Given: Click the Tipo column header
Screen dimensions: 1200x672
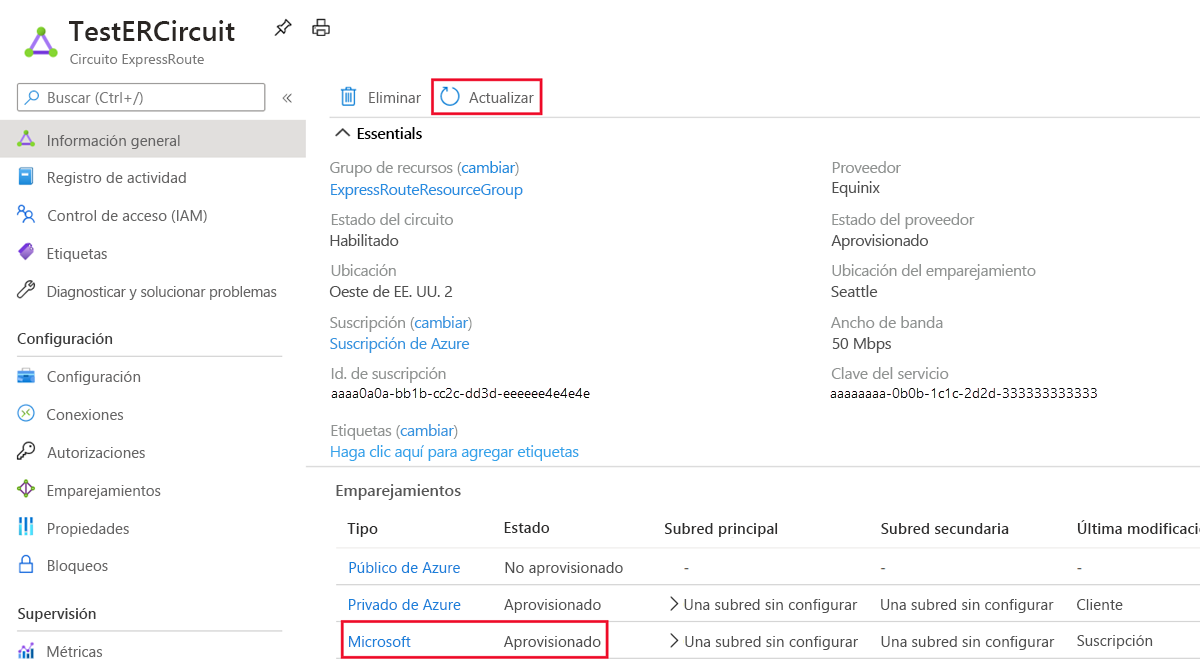Looking at the screenshot, I should pos(362,529).
